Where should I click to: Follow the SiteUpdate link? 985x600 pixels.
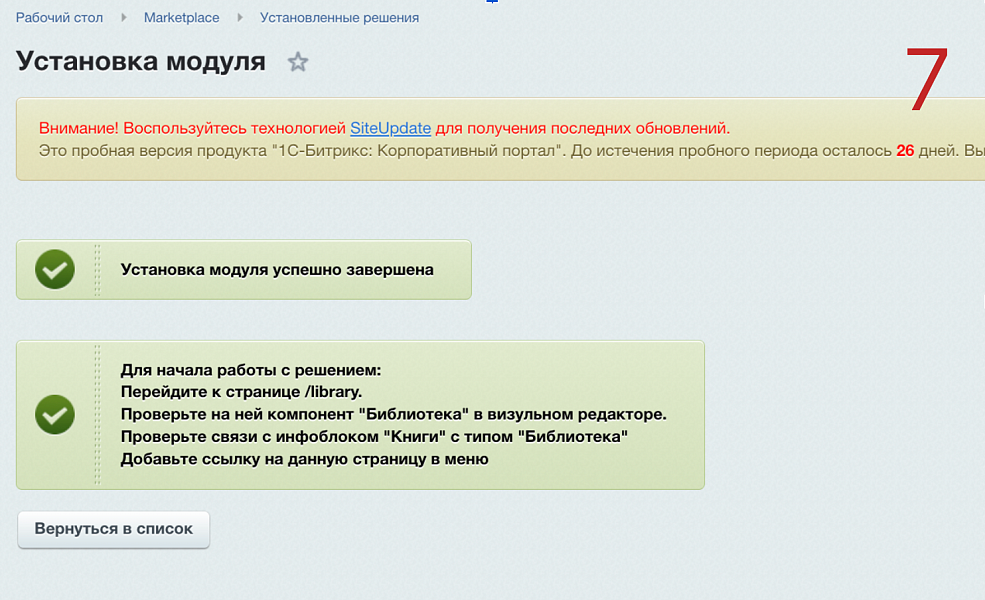390,128
